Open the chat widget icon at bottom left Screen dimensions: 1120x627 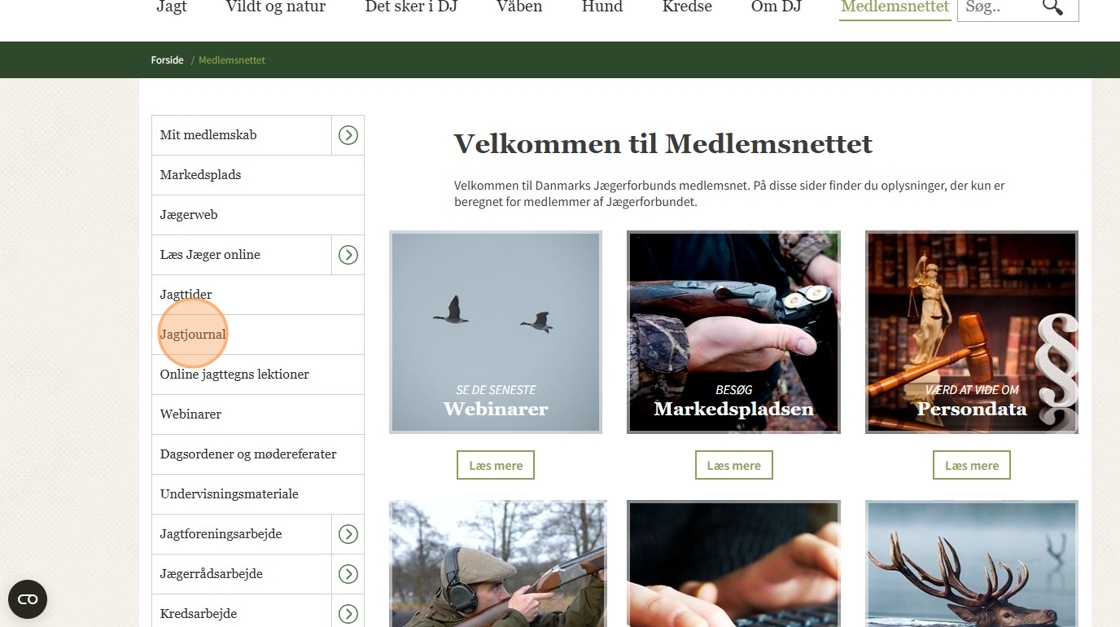click(28, 599)
